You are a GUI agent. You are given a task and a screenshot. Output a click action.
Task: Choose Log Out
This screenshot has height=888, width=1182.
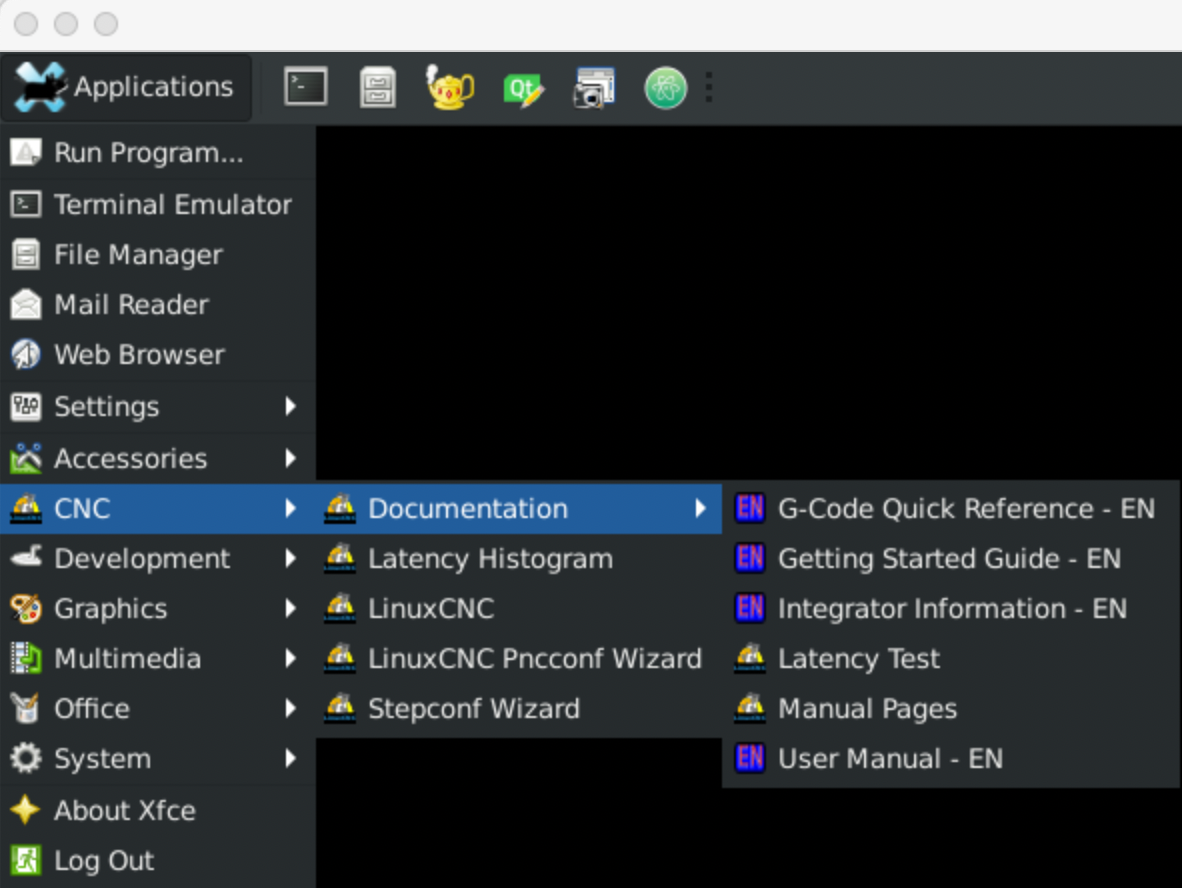click(x=158, y=860)
